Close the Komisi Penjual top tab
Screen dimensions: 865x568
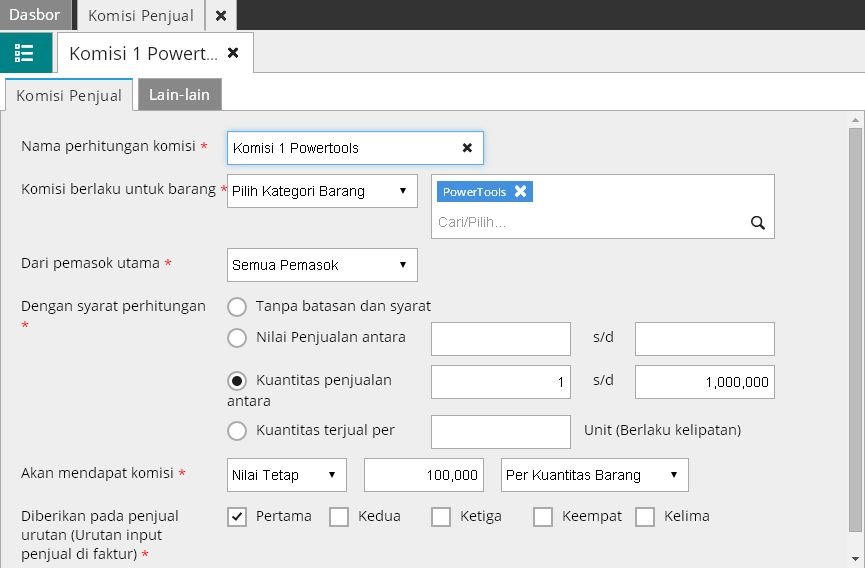click(x=221, y=15)
